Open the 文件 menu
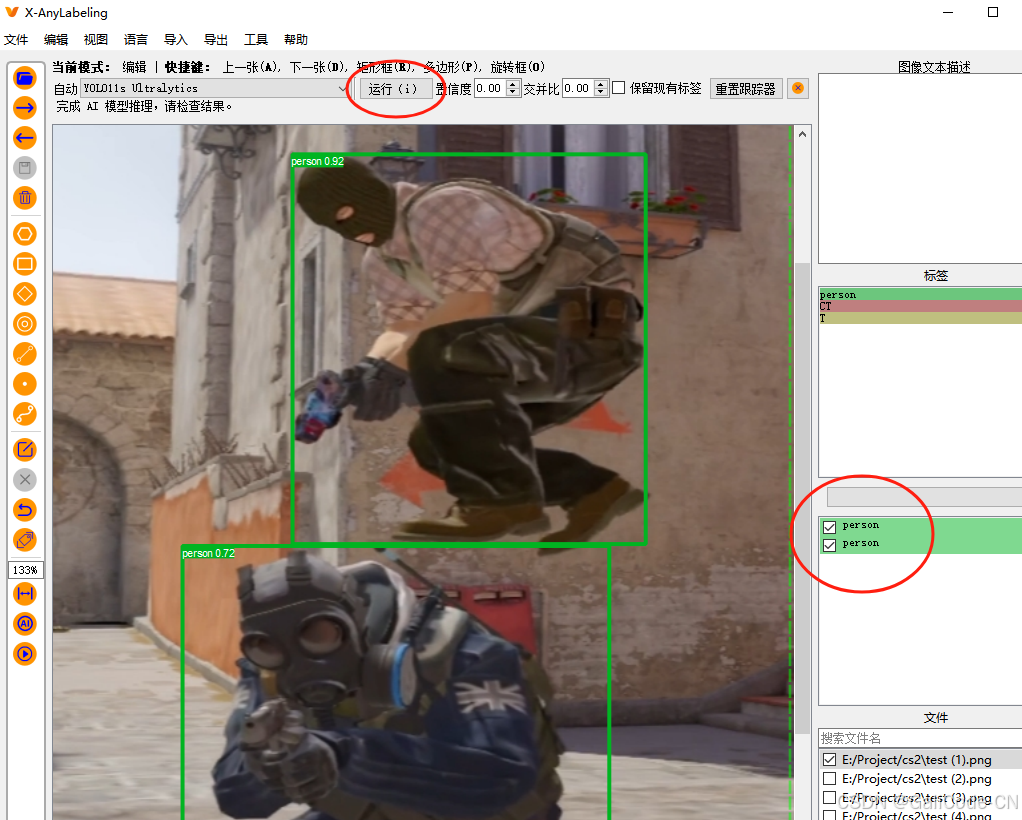 16,40
